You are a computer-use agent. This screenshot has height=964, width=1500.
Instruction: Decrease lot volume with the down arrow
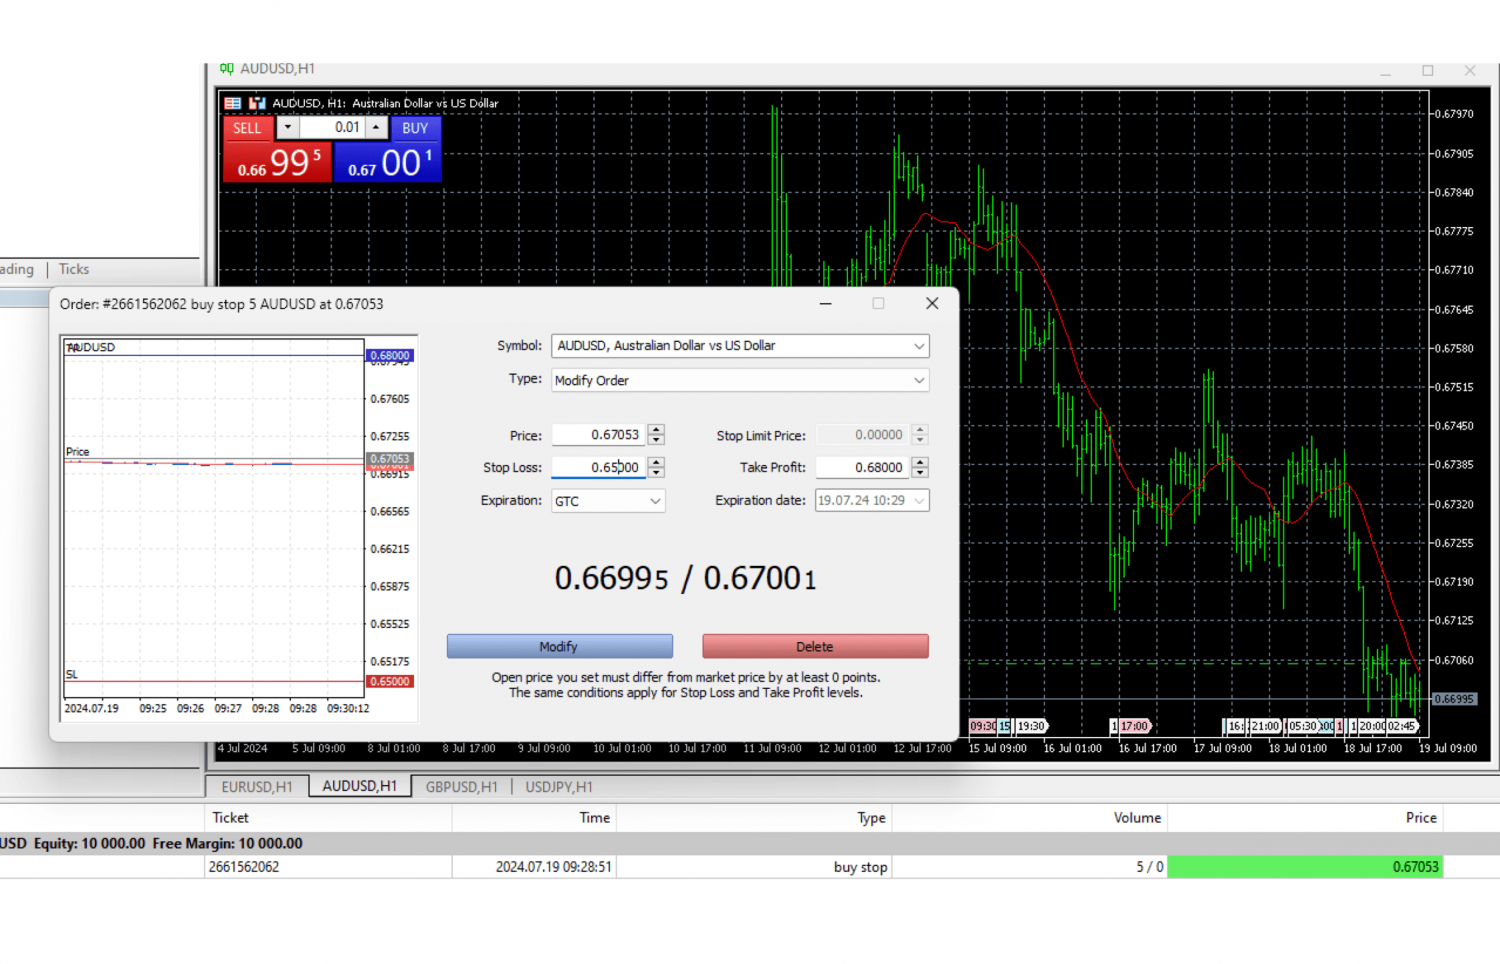point(288,127)
